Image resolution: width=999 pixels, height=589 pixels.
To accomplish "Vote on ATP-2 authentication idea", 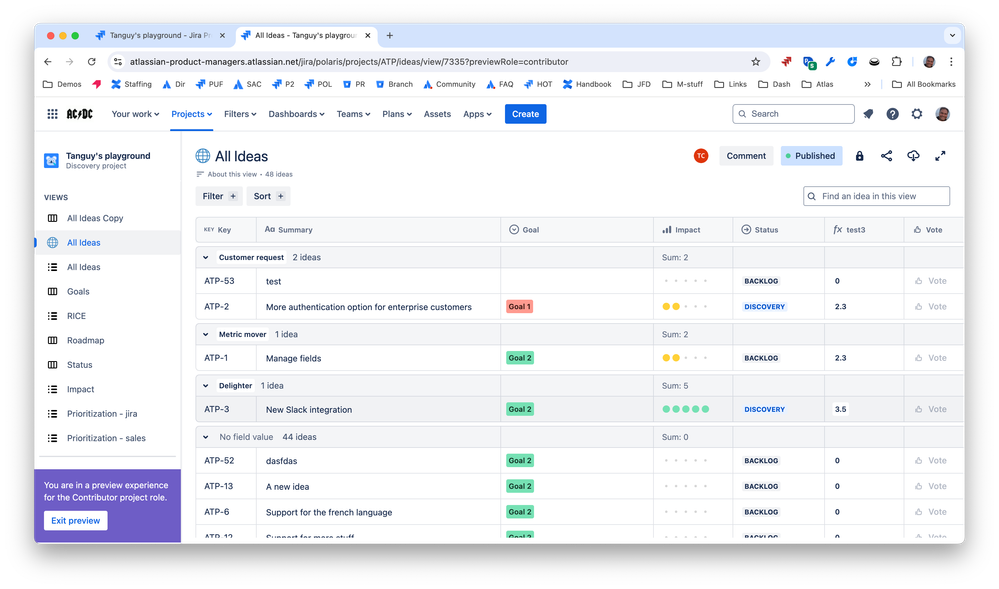I will pyautogui.click(x=931, y=307).
